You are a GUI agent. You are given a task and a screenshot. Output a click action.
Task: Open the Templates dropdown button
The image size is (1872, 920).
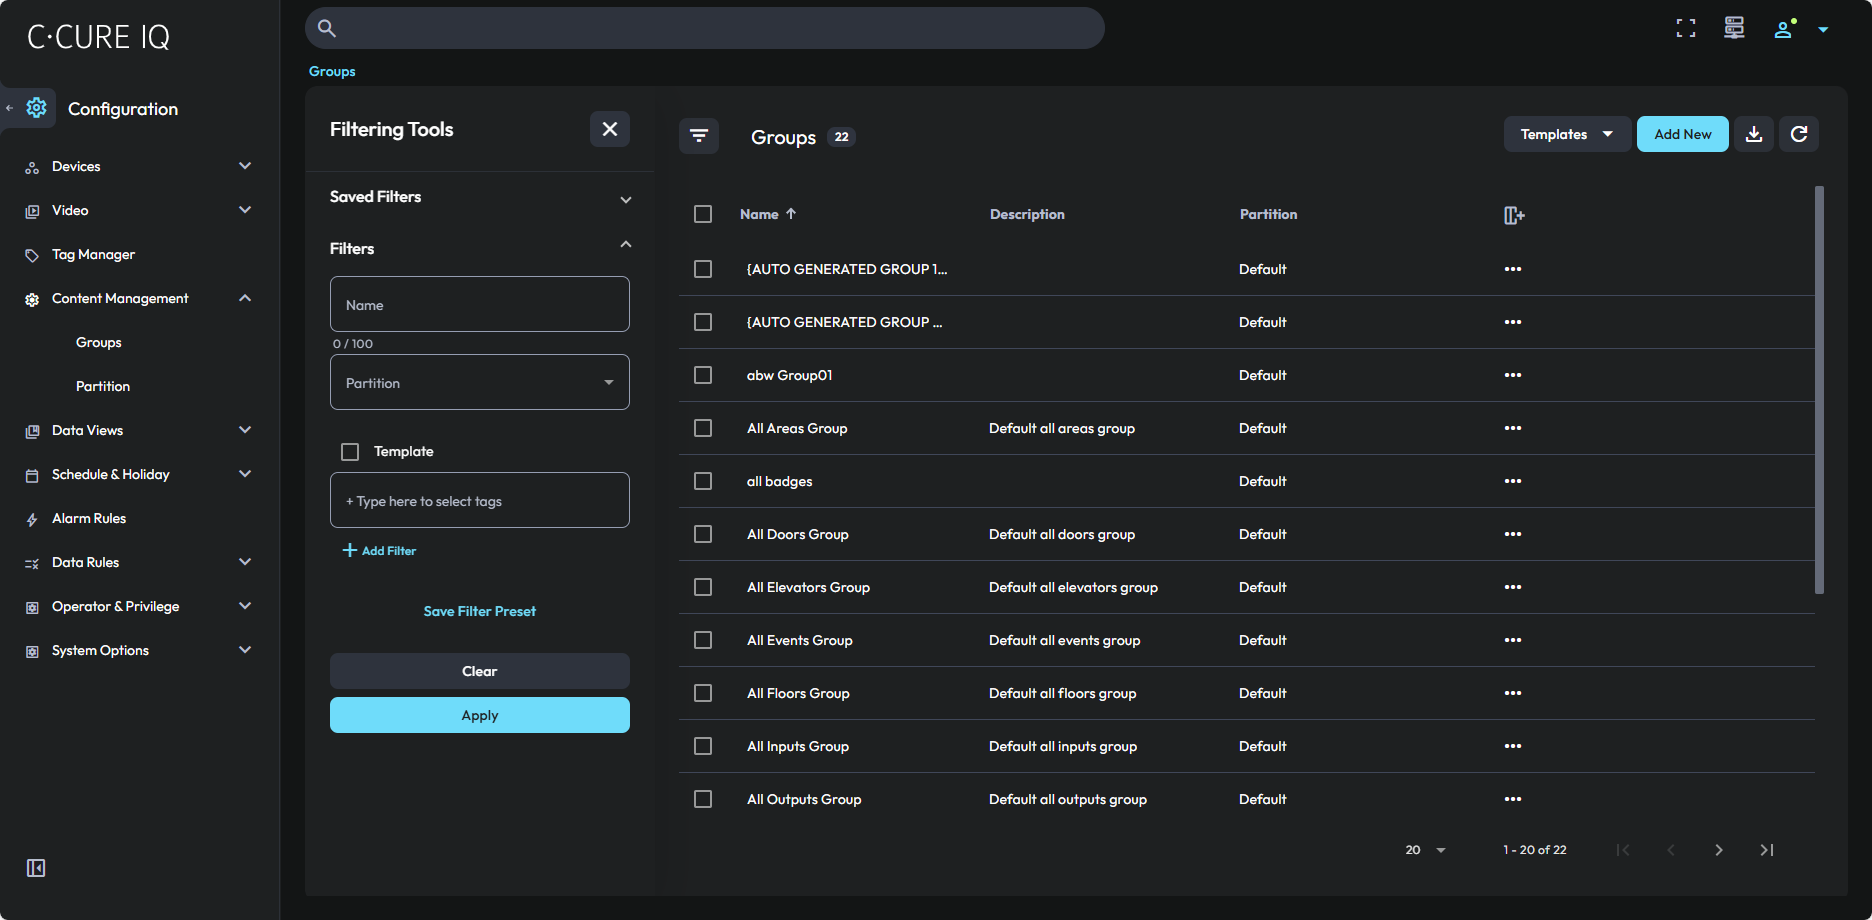1566,134
